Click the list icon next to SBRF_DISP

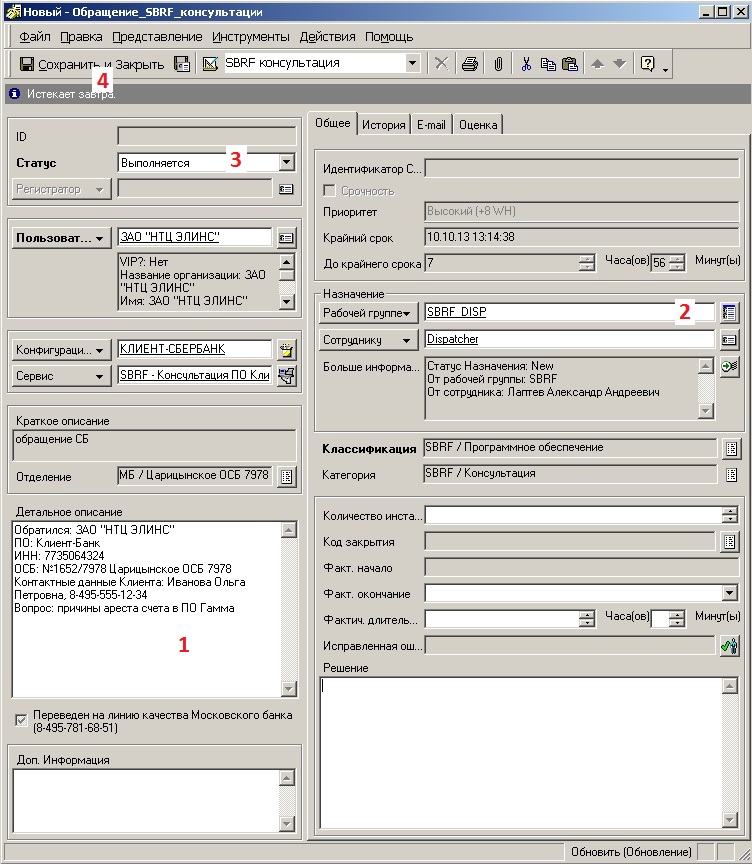pyautogui.click(x=729, y=312)
